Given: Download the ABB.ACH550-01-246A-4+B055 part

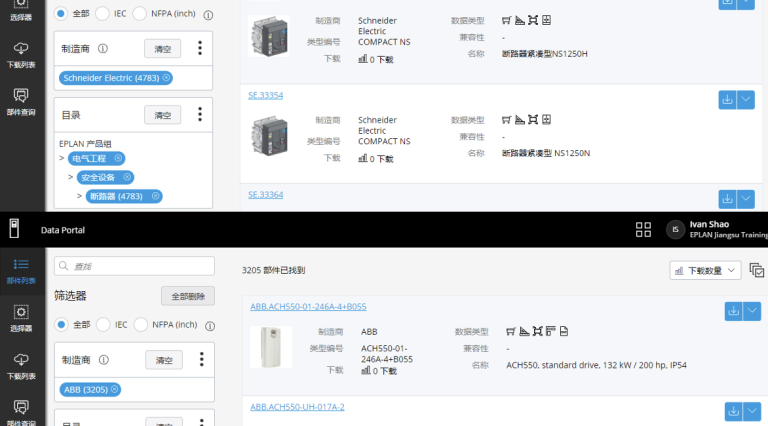Looking at the screenshot, I should [x=733, y=311].
